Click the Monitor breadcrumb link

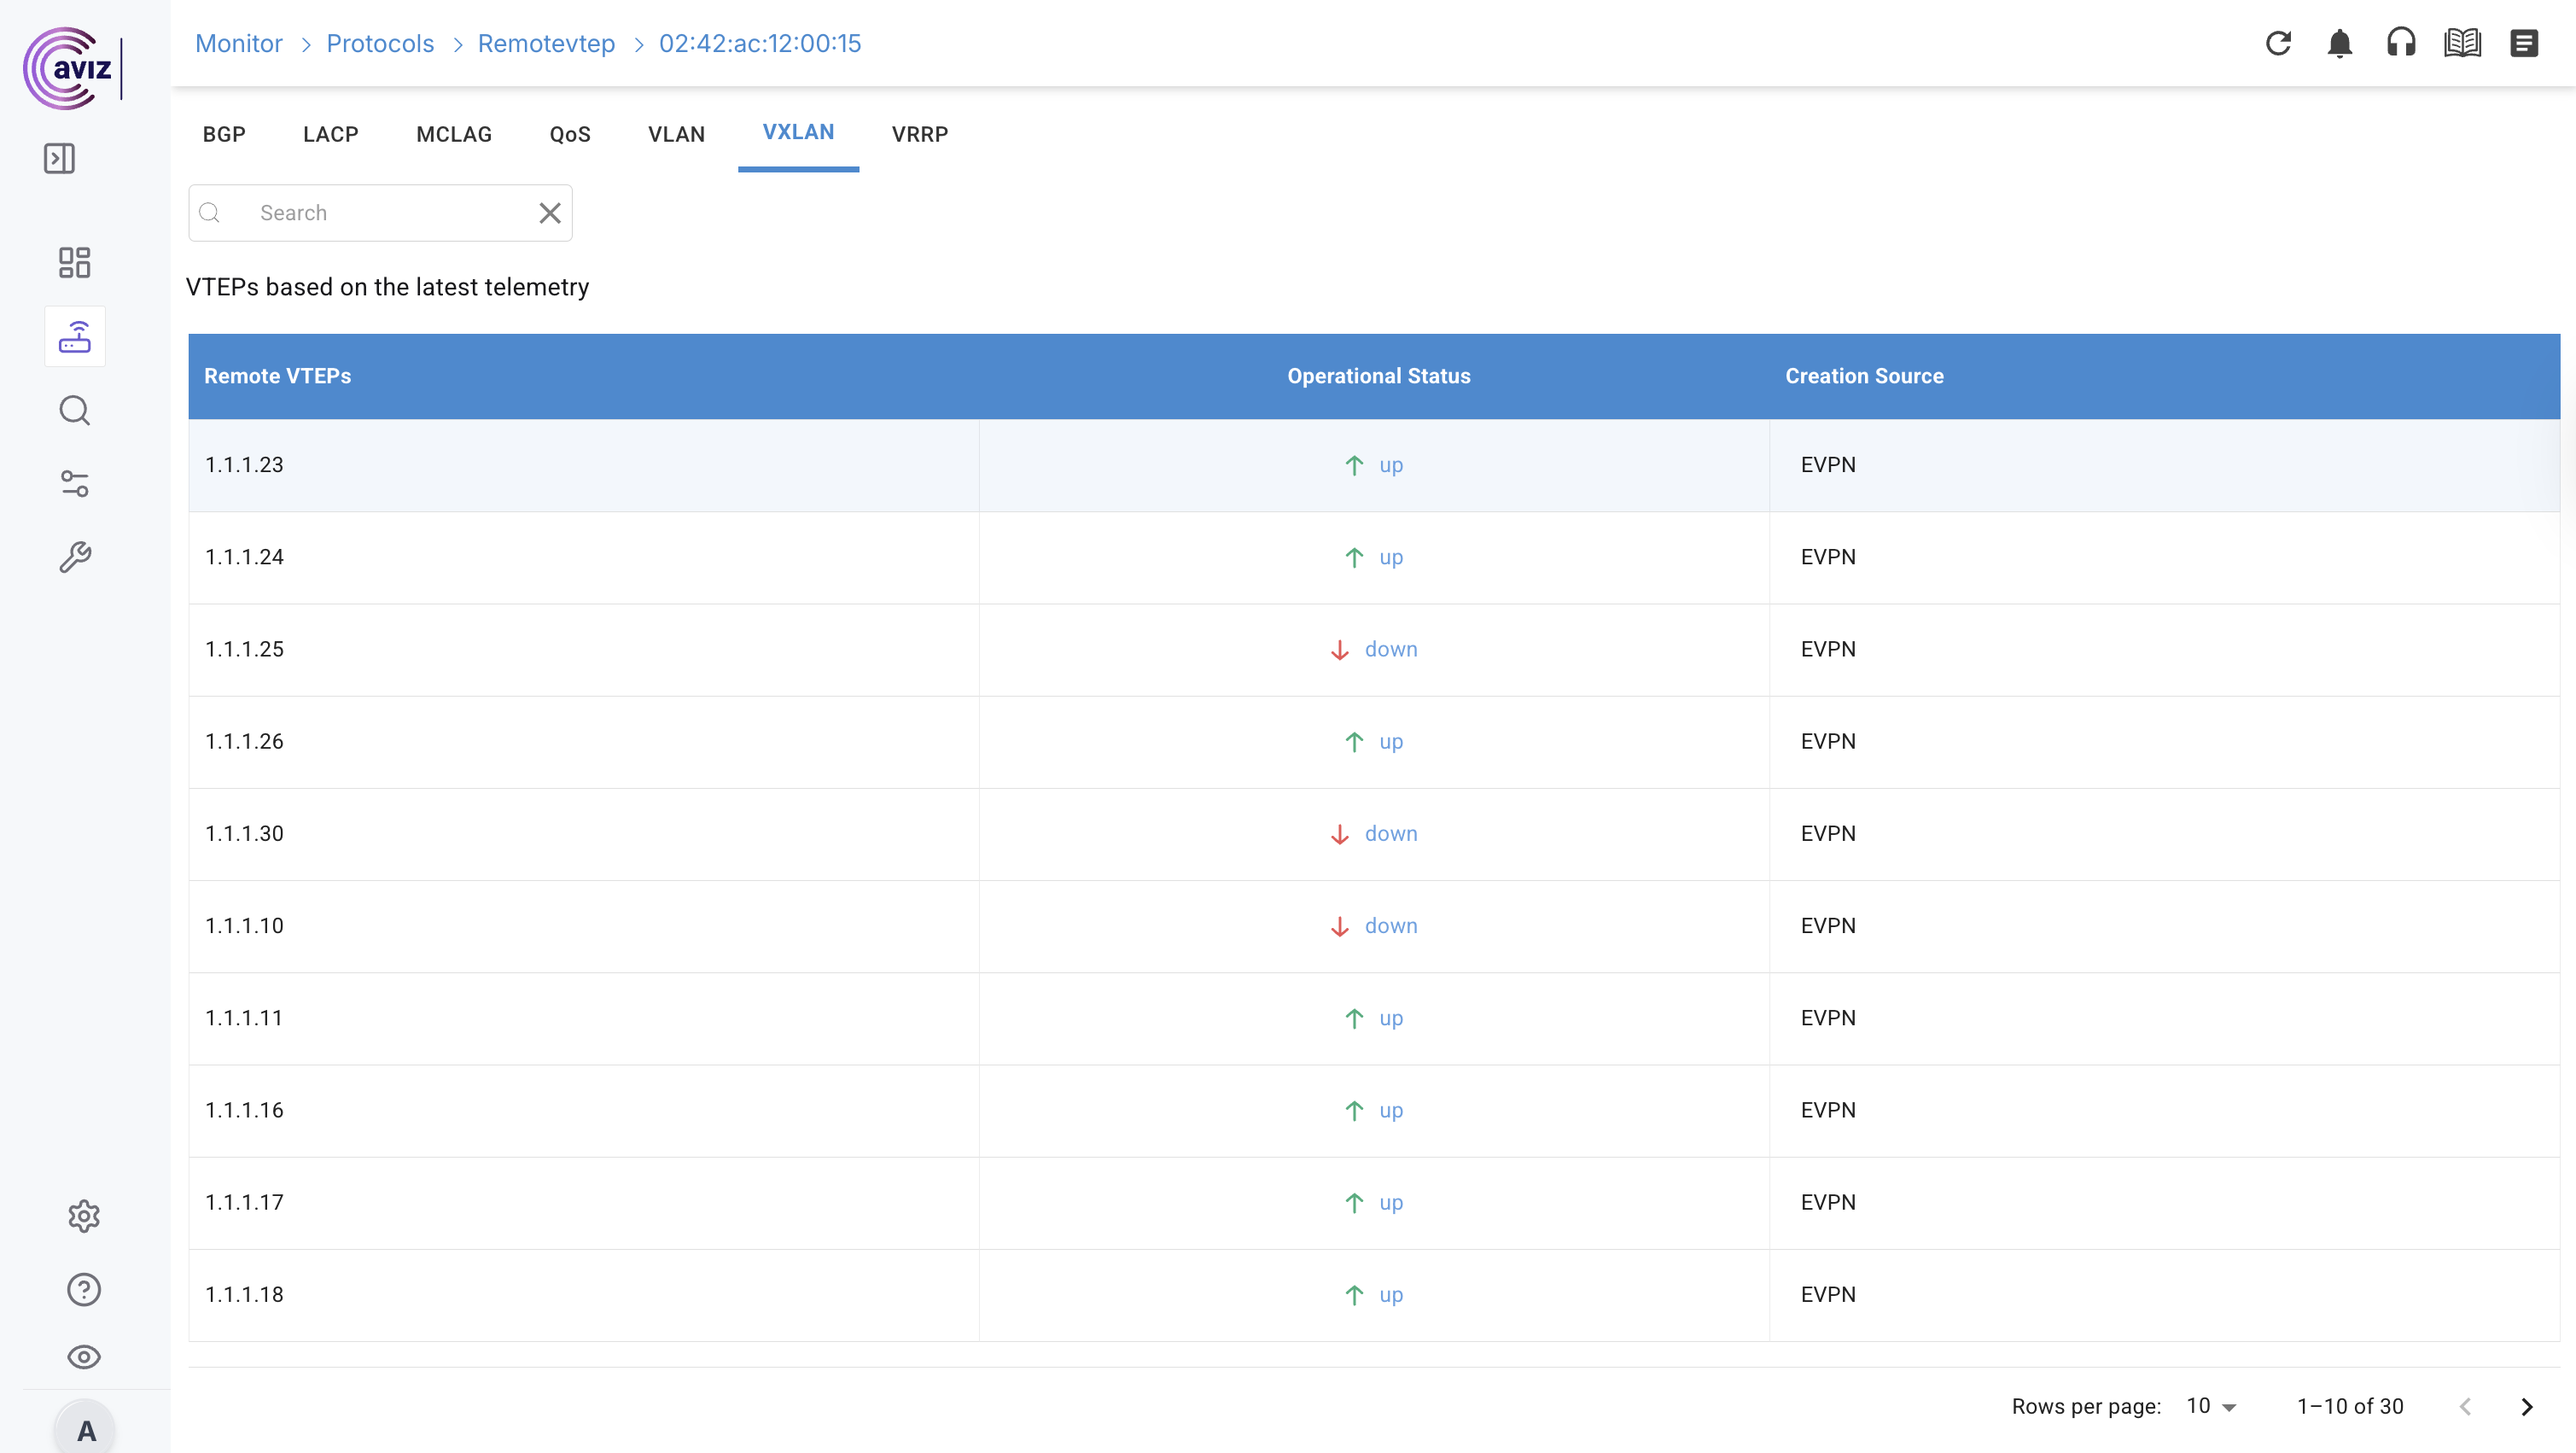pyautogui.click(x=239, y=43)
